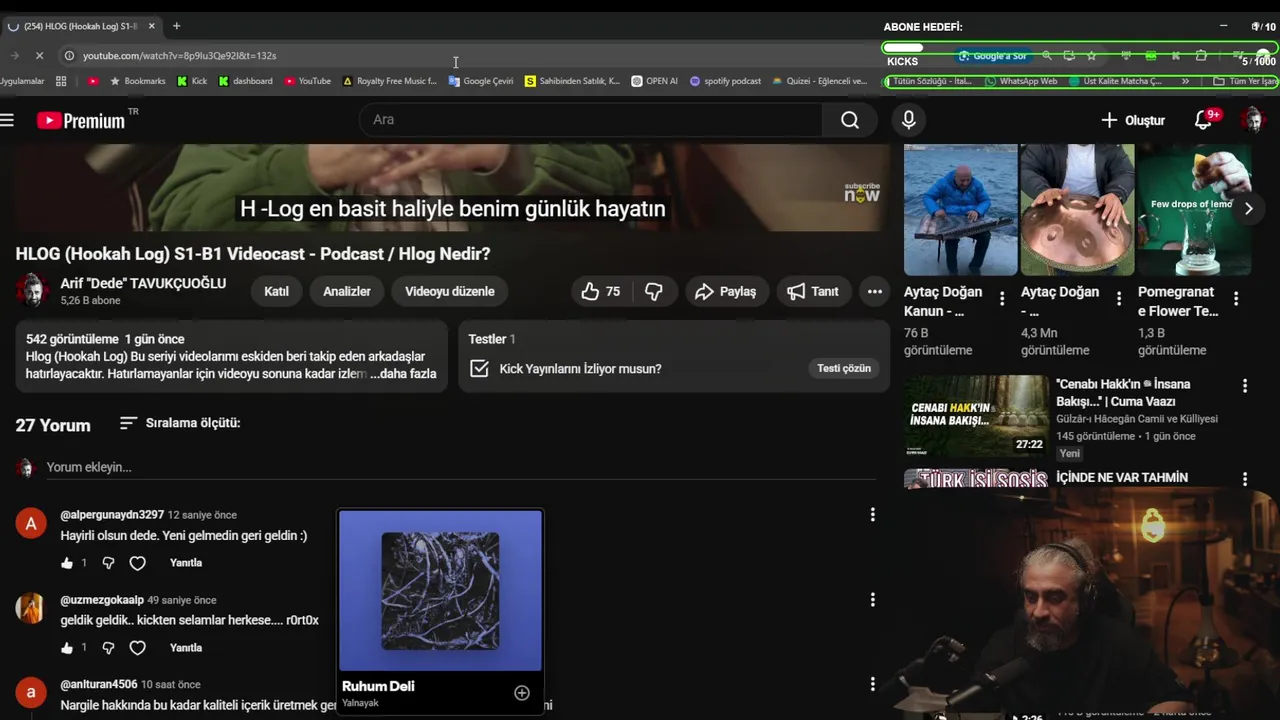Open Arif Dede TAVUKÇUOĞLU channel avatar

click(x=33, y=290)
